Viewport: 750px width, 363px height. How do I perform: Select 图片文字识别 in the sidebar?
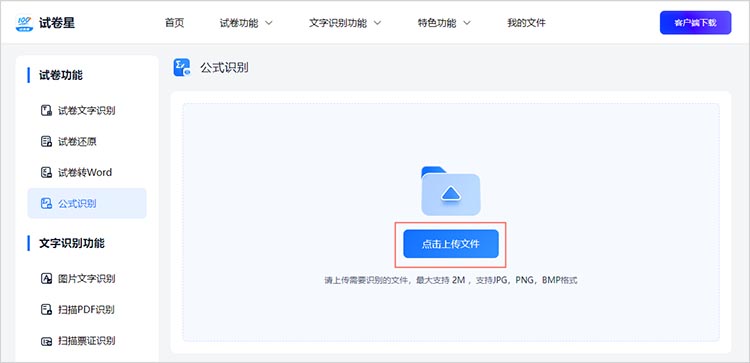[87, 278]
